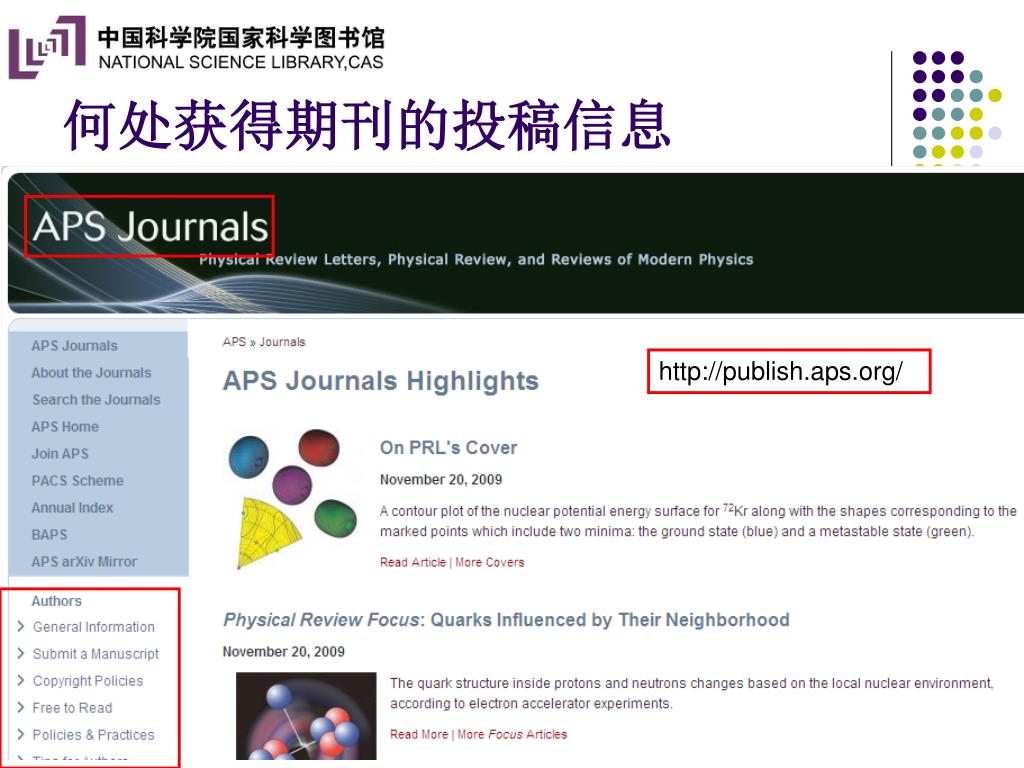Expand the Policies & Practices chevron
1024x768 pixels.
21,734
